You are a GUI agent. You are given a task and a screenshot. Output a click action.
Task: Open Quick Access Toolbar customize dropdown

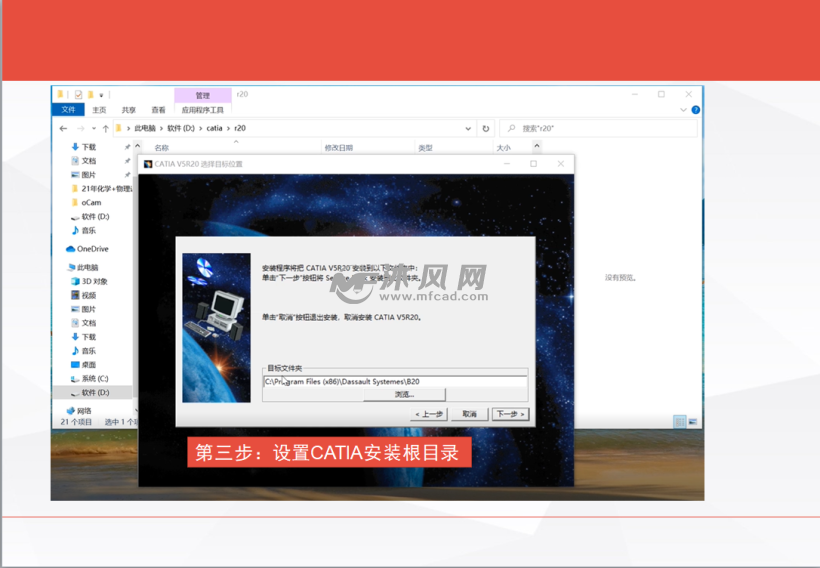101,95
